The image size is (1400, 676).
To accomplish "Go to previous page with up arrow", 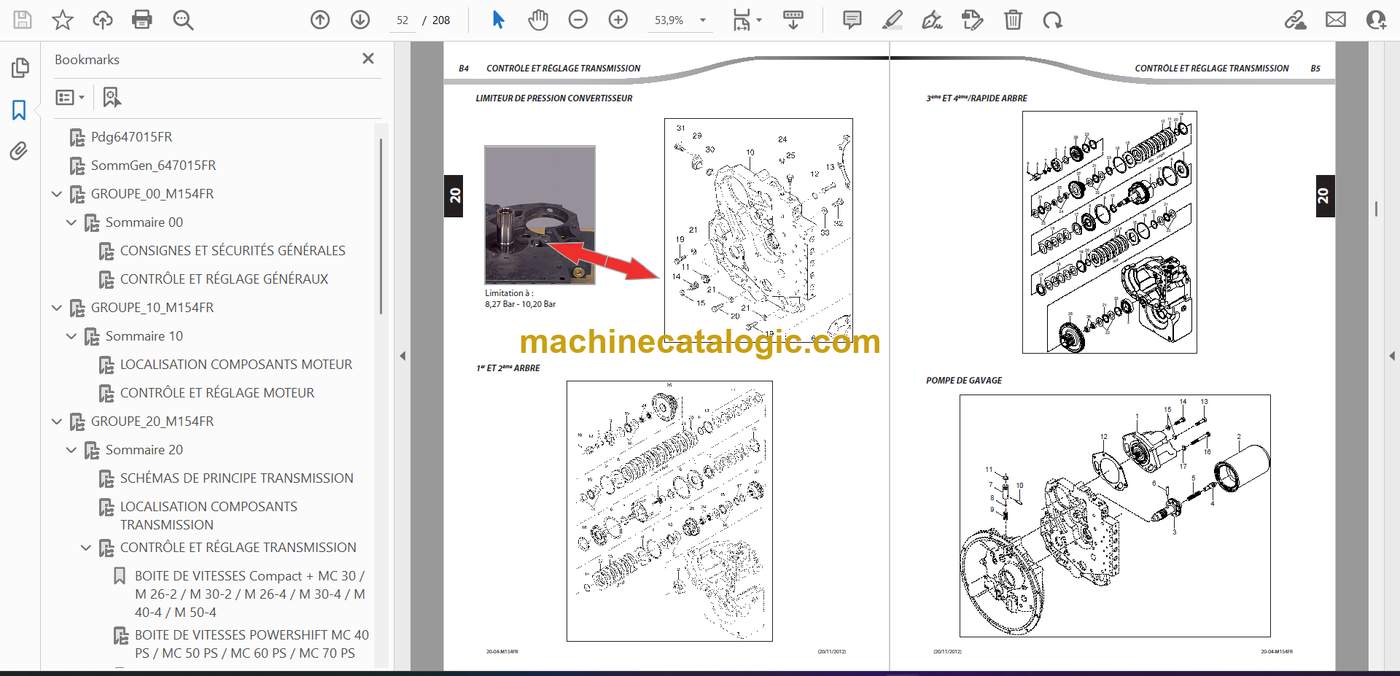I will tap(320, 20).
